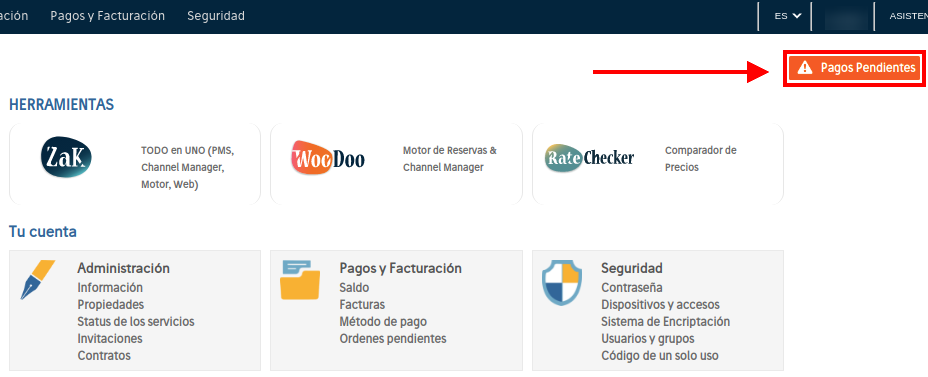This screenshot has height=377, width=928.
Task: Click Comparador de Precios text
Action: (701, 159)
